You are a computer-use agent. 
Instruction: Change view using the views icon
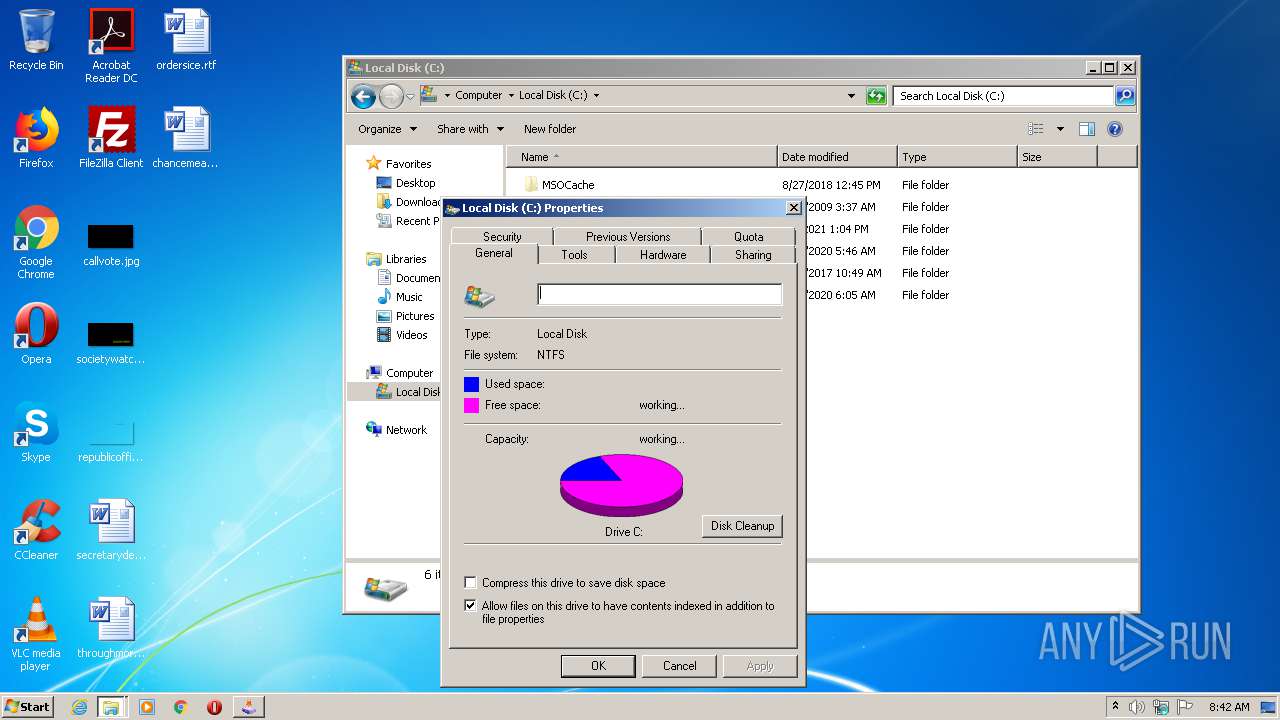pos(1036,129)
